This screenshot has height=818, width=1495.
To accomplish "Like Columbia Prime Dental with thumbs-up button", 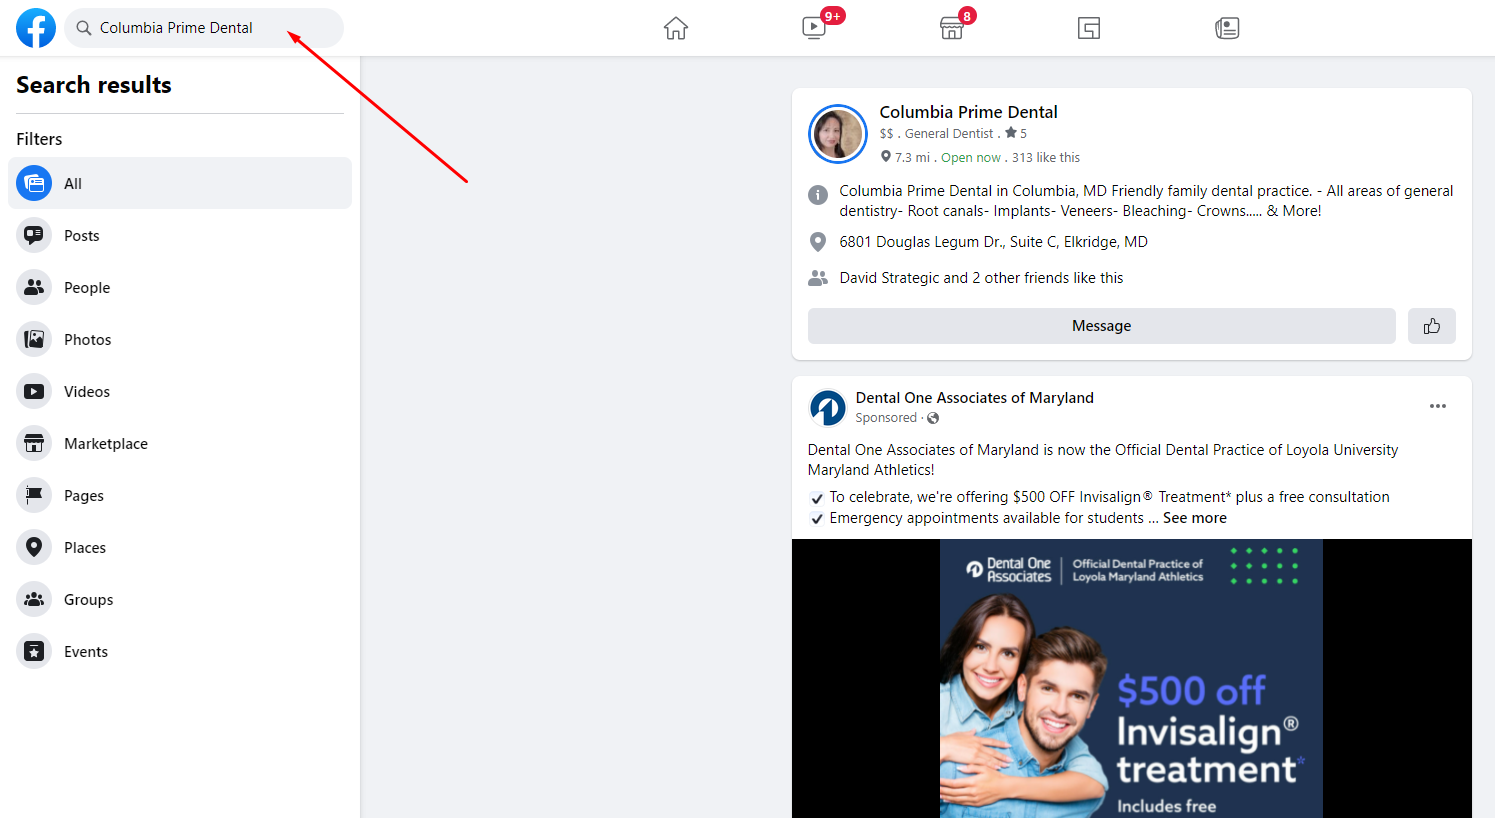I will pos(1431,326).
